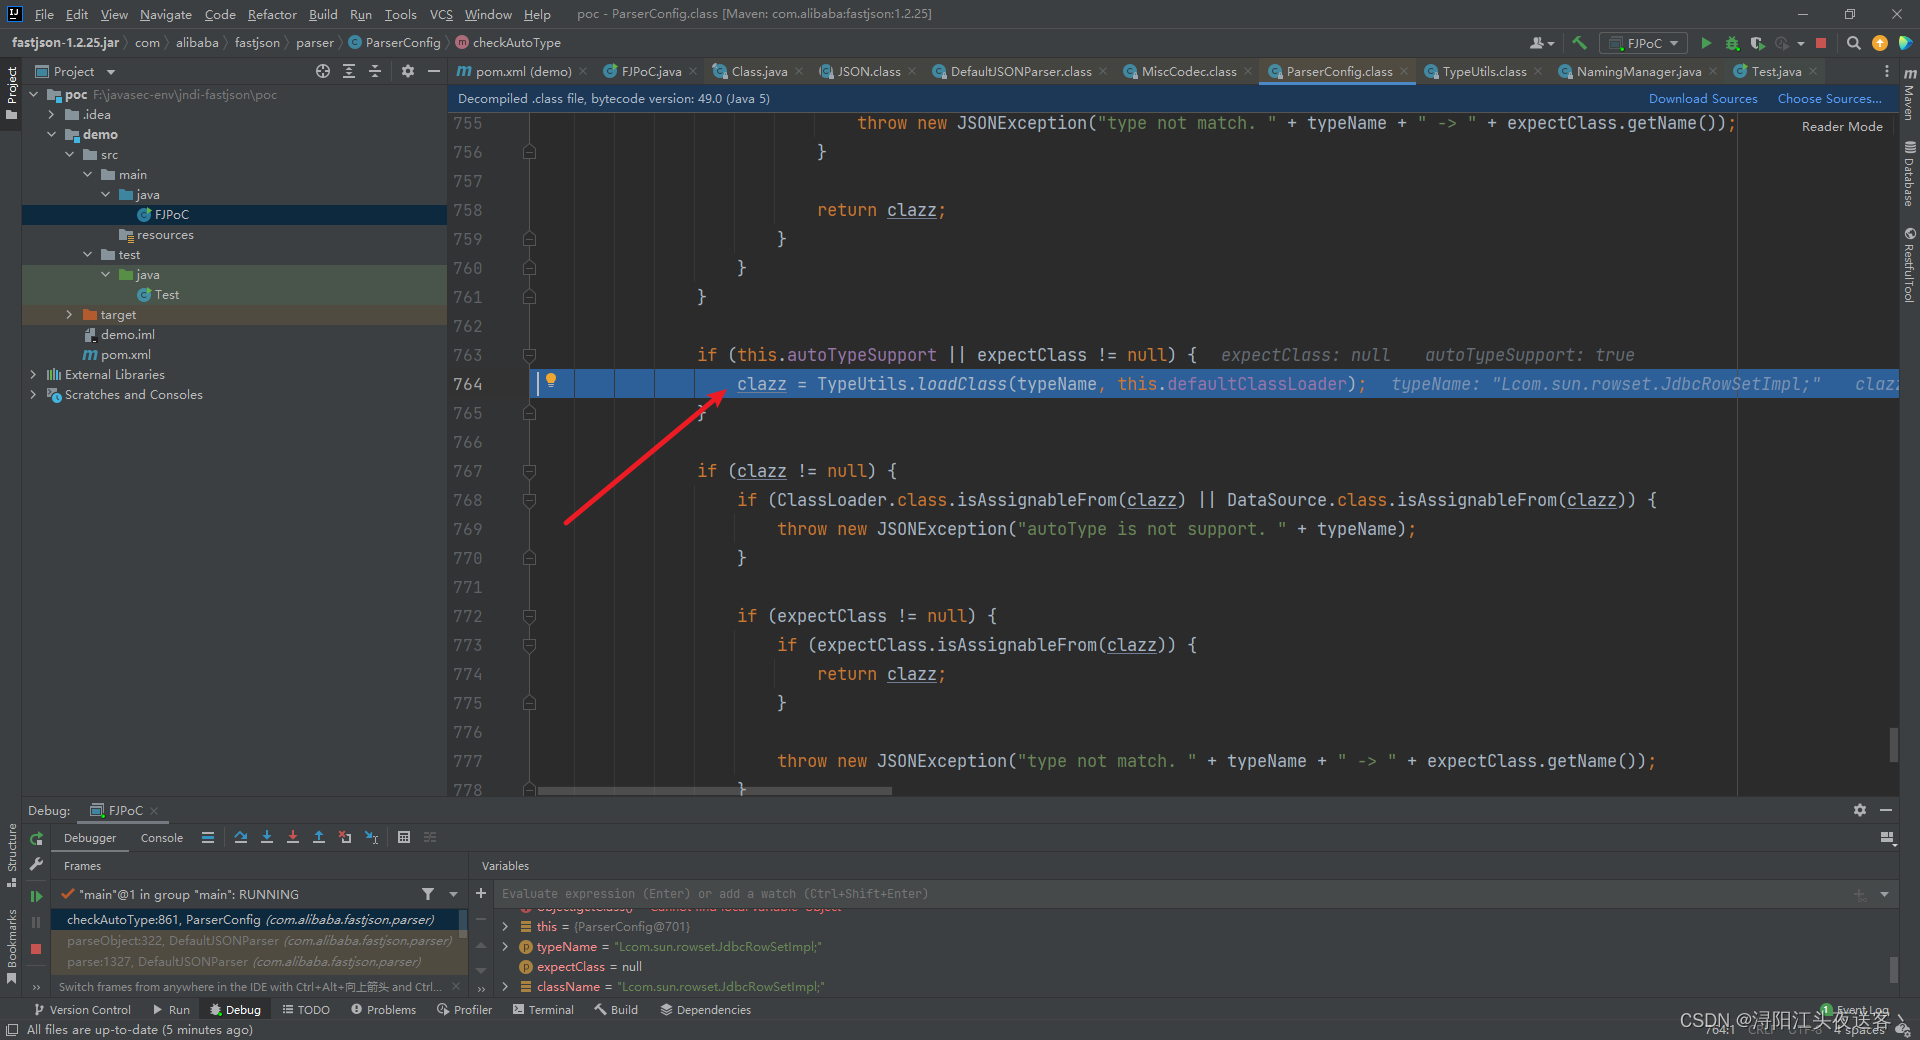Viewport: 1920px width, 1040px height.
Task: Click the intention lightbulb on line 764
Action: point(551,380)
